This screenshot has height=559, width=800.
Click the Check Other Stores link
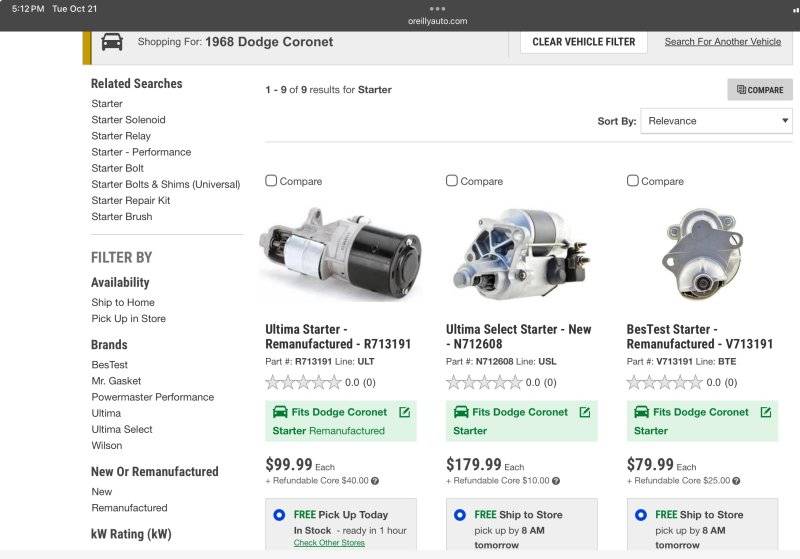(329, 543)
